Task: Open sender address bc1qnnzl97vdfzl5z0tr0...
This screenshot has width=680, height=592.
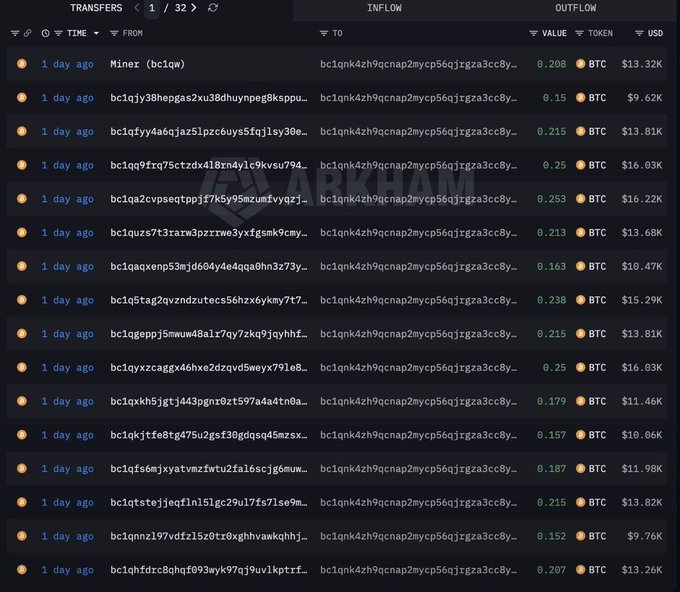Action: point(209,536)
